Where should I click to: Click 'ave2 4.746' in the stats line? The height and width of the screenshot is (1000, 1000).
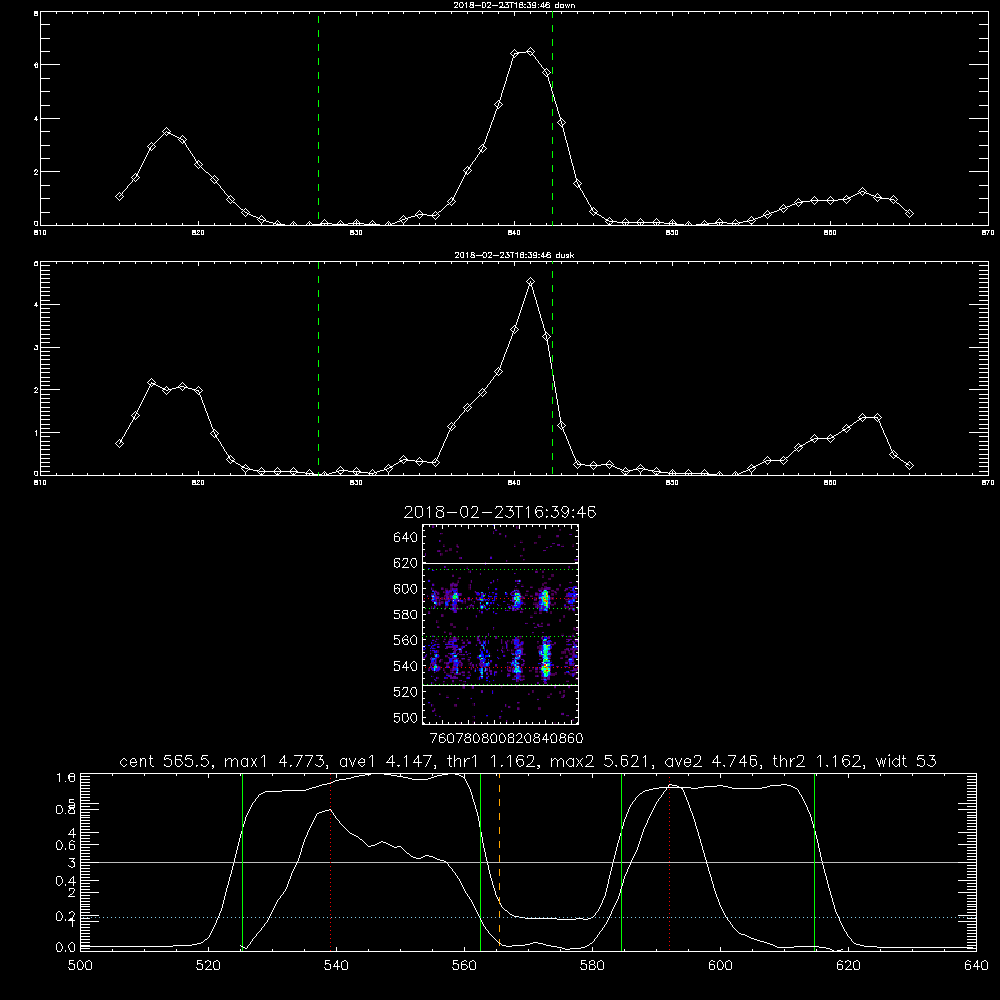click(x=711, y=761)
